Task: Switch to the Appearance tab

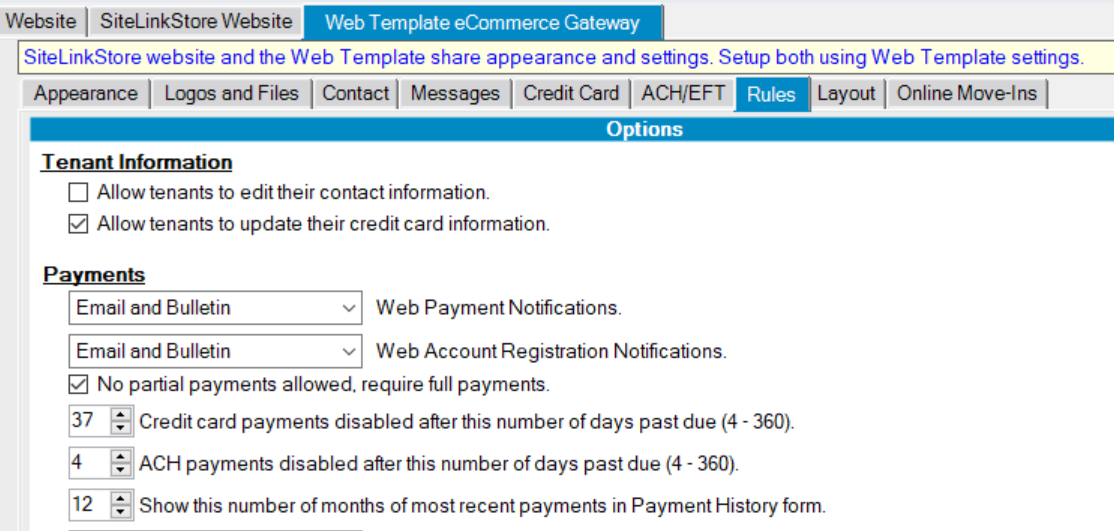Action: (x=86, y=94)
